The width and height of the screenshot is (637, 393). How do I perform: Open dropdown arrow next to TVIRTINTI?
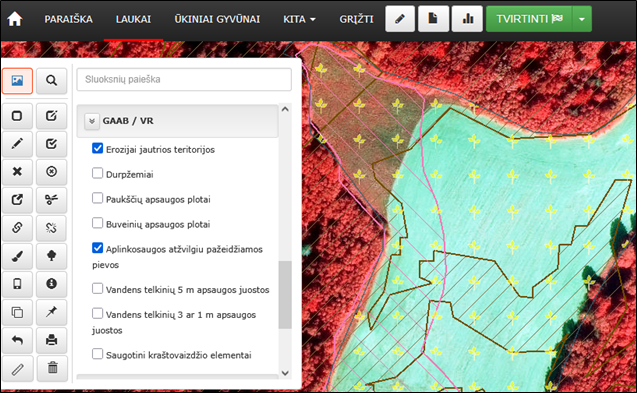click(x=582, y=19)
